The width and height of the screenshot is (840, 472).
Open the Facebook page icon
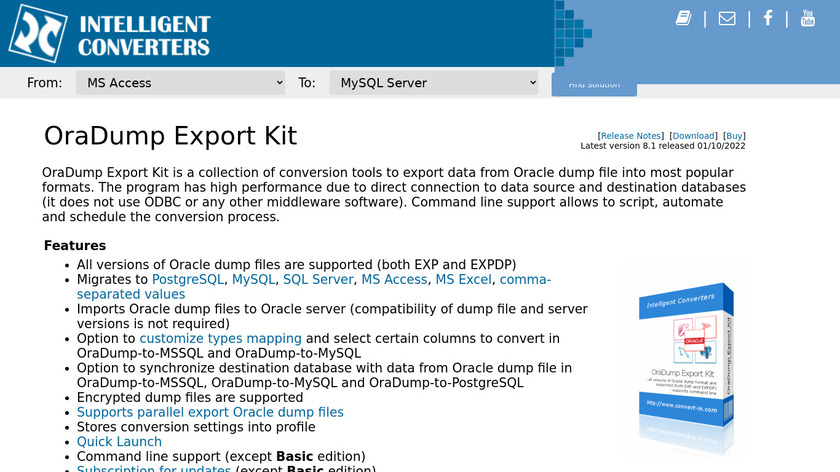768,18
